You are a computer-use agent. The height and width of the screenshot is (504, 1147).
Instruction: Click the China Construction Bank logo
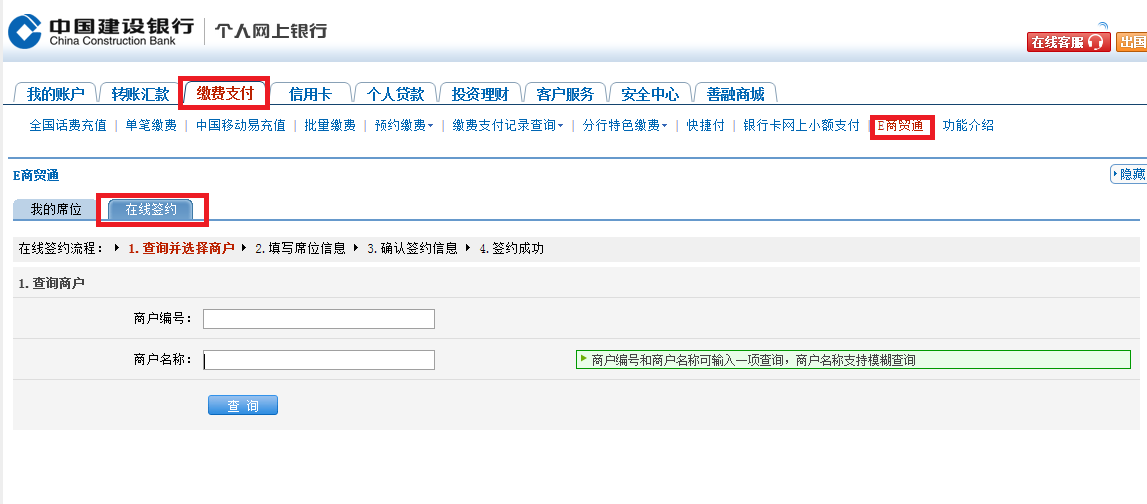[100, 30]
